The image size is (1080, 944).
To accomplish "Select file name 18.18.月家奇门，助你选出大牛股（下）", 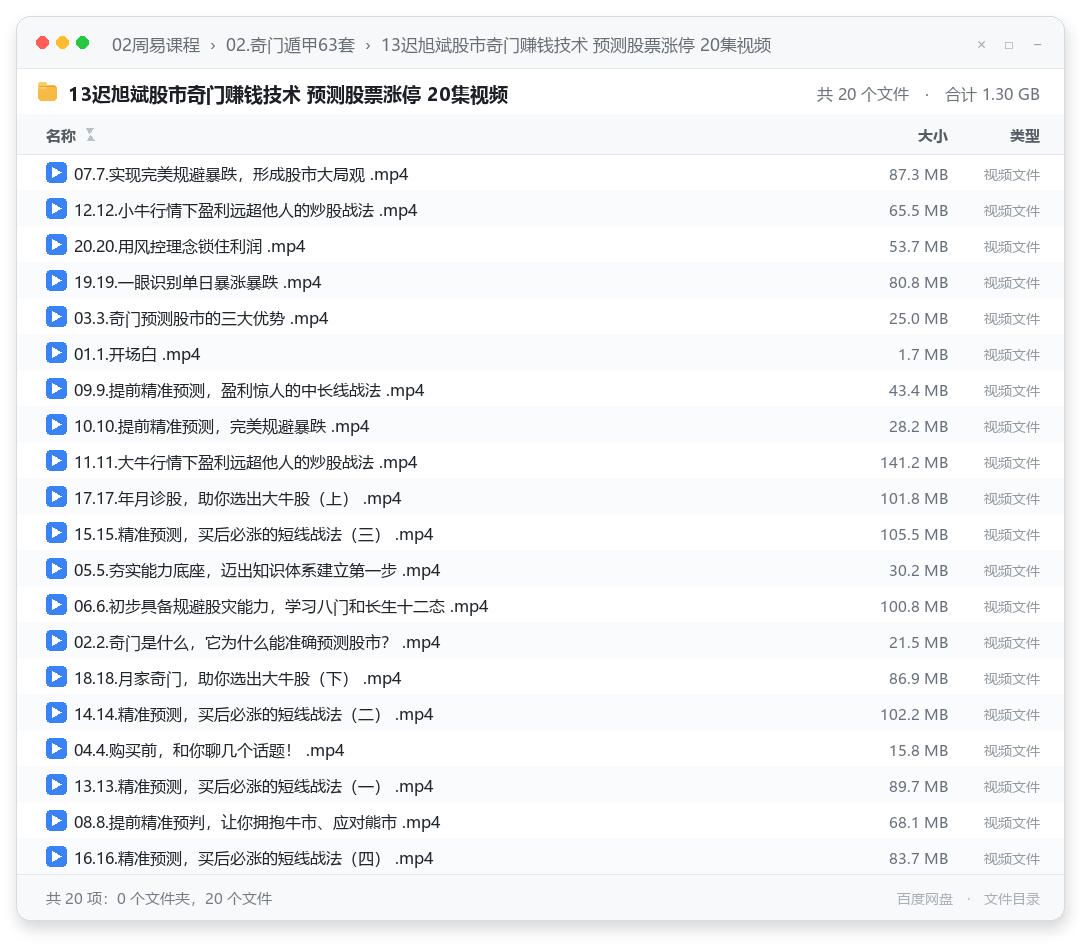I will pos(238,679).
